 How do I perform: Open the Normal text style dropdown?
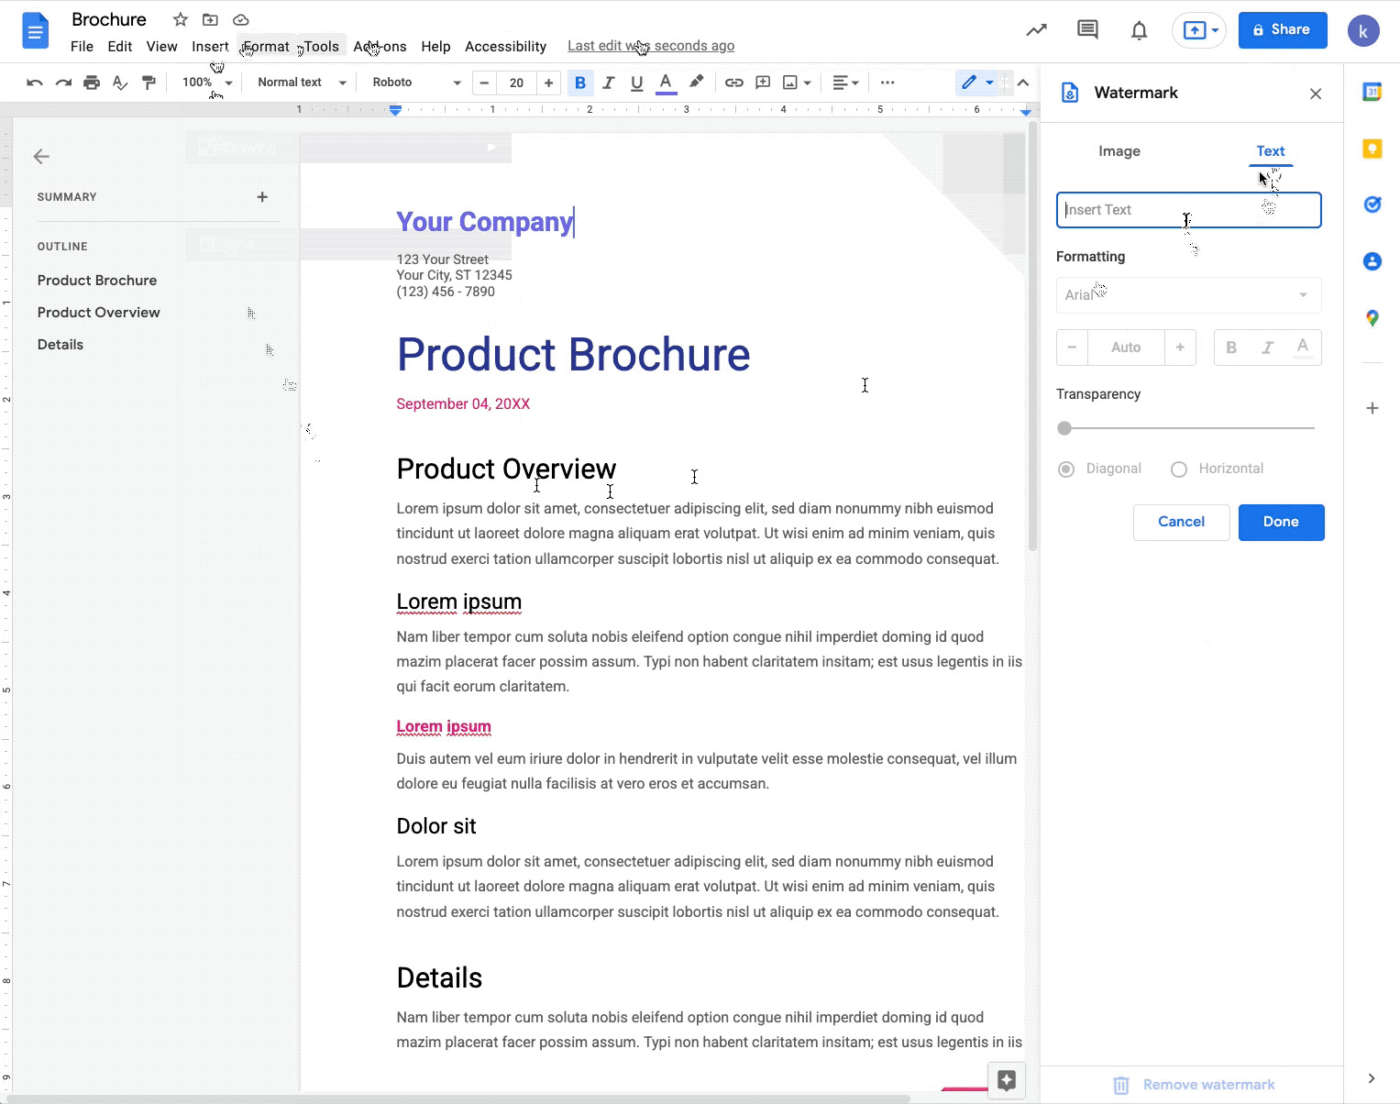click(301, 83)
